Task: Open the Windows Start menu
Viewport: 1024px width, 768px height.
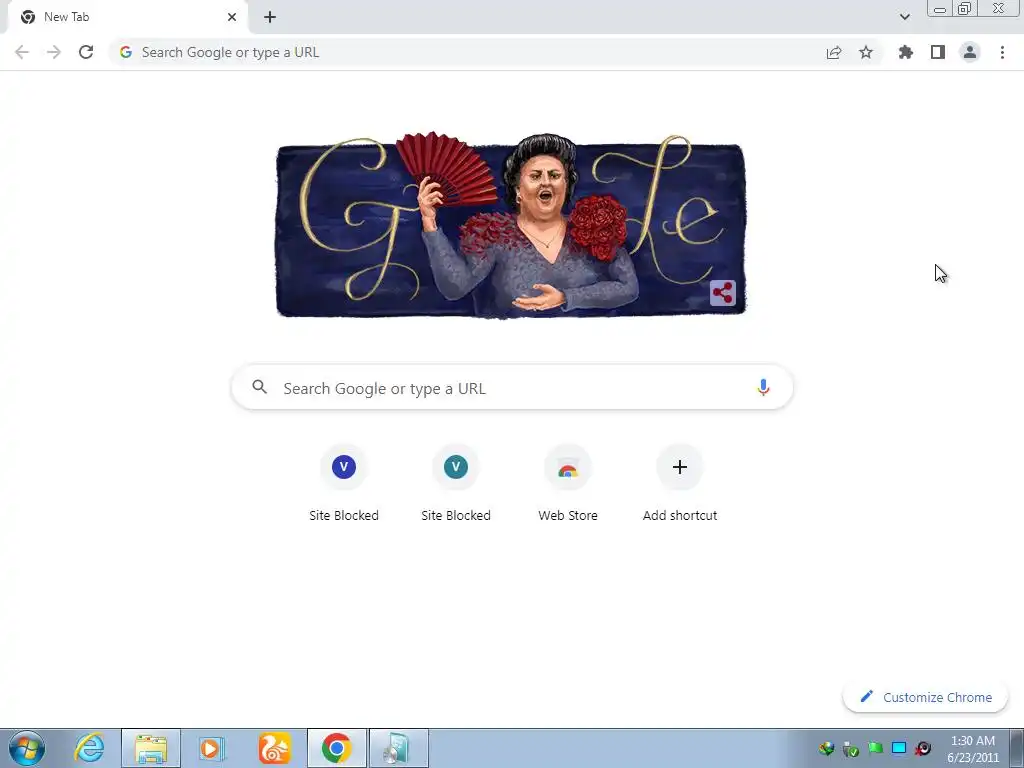Action: (27, 748)
